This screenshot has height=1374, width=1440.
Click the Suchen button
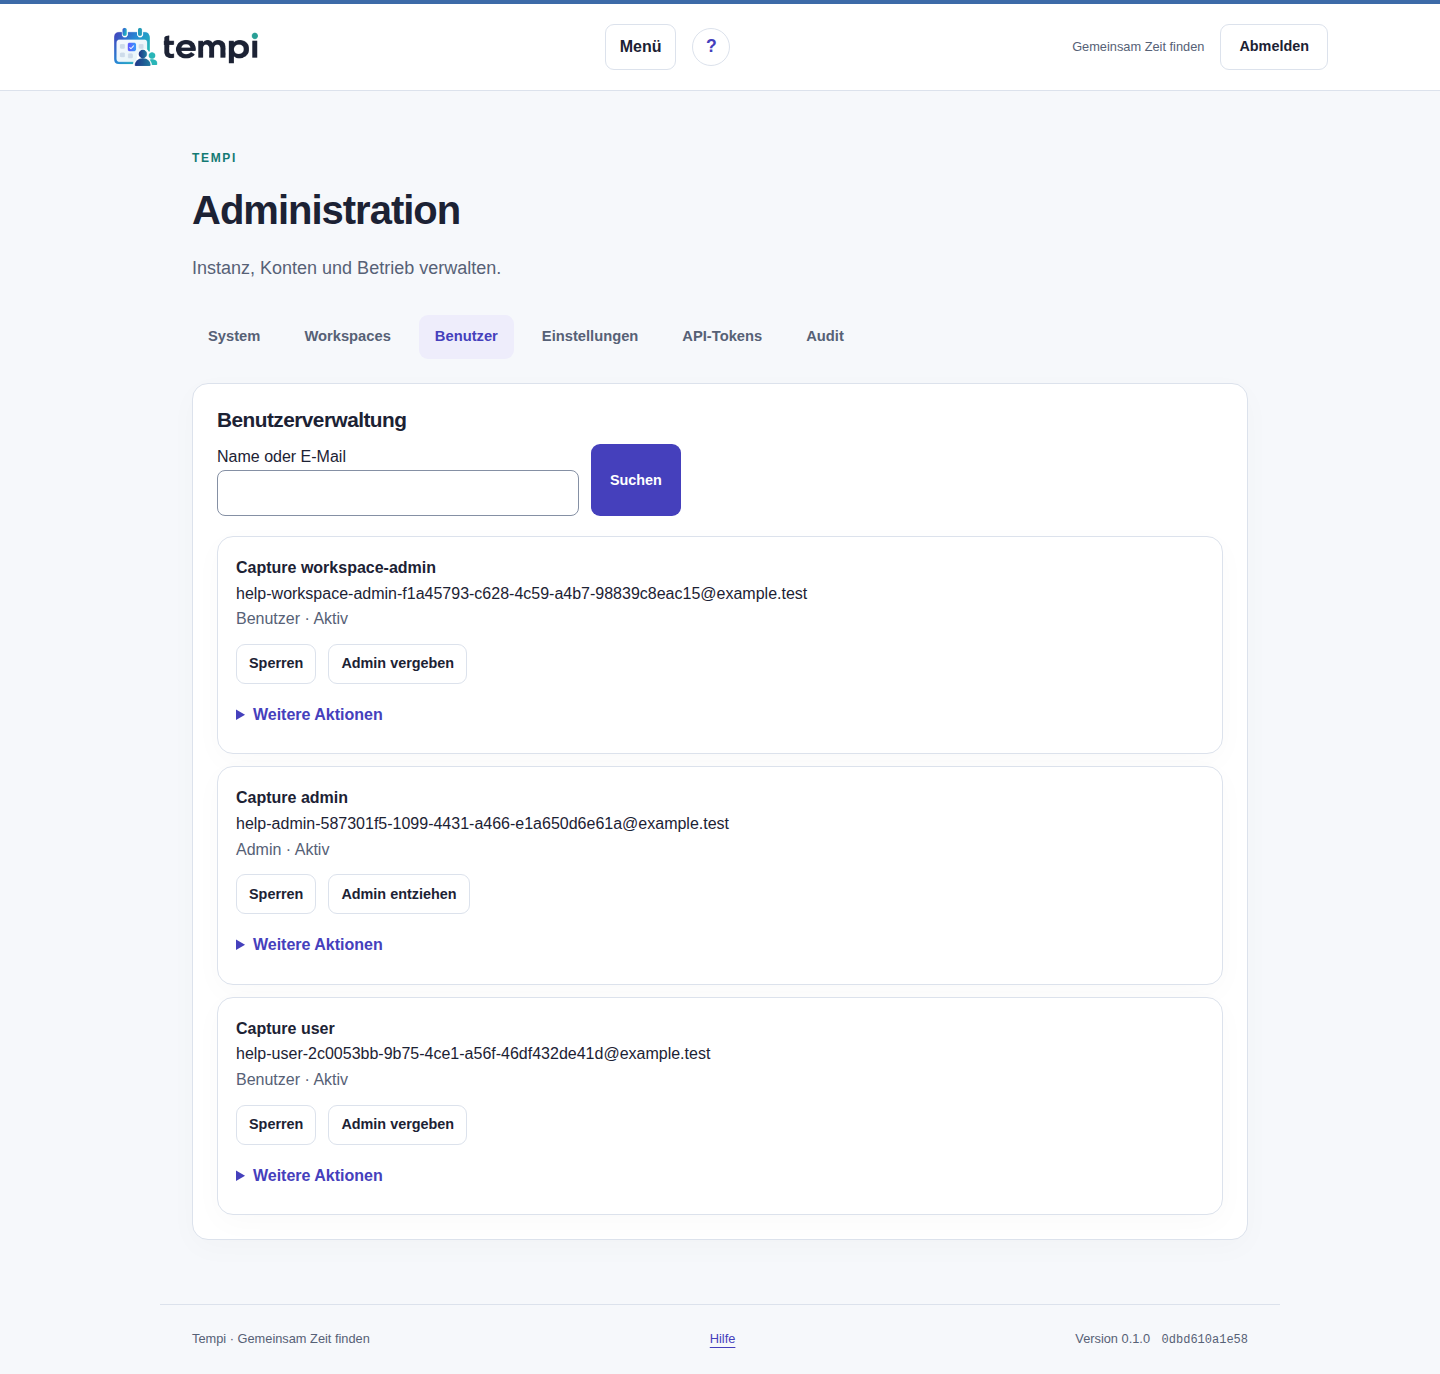pyautogui.click(x=636, y=480)
